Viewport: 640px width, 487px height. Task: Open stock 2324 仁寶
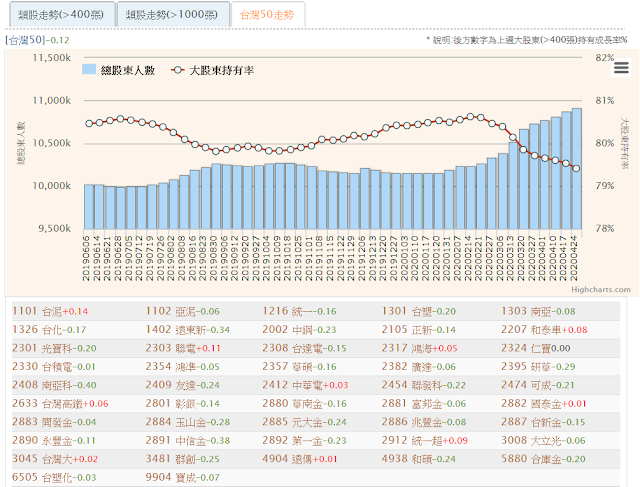click(526, 348)
